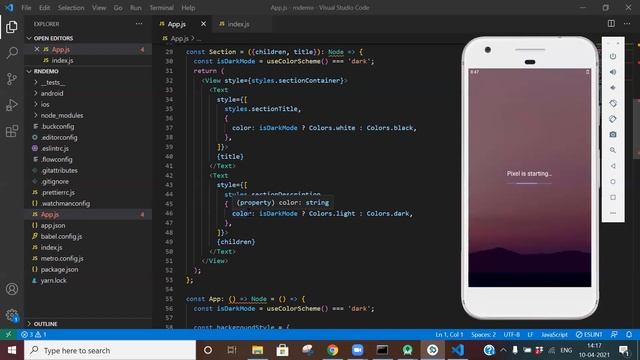
Task: Open the Run and Debug view
Action: pyautogui.click(x=12, y=105)
